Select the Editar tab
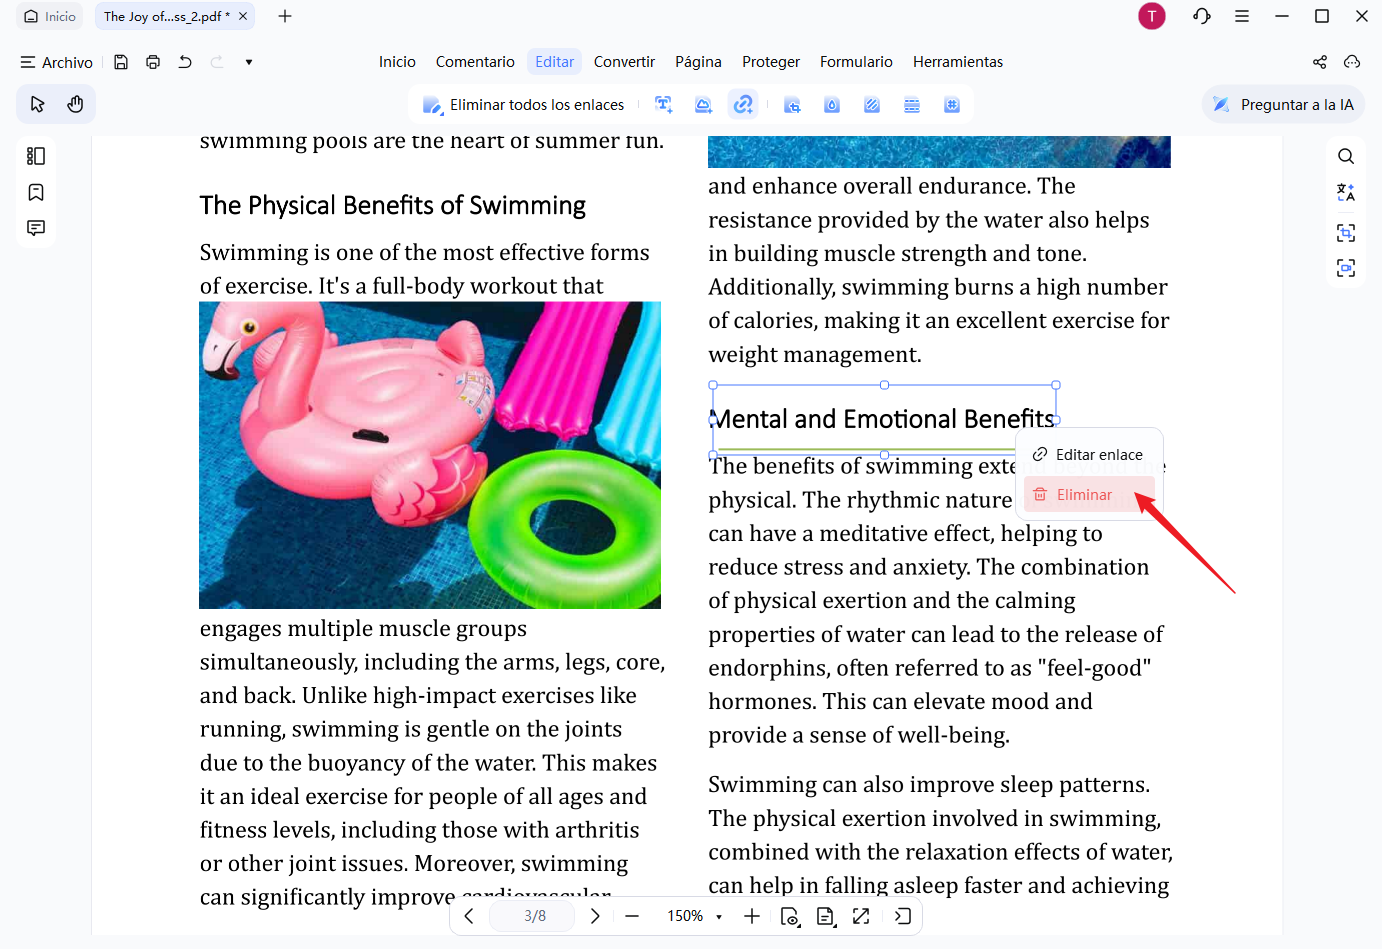Viewport: 1382px width, 949px height. coord(554,62)
